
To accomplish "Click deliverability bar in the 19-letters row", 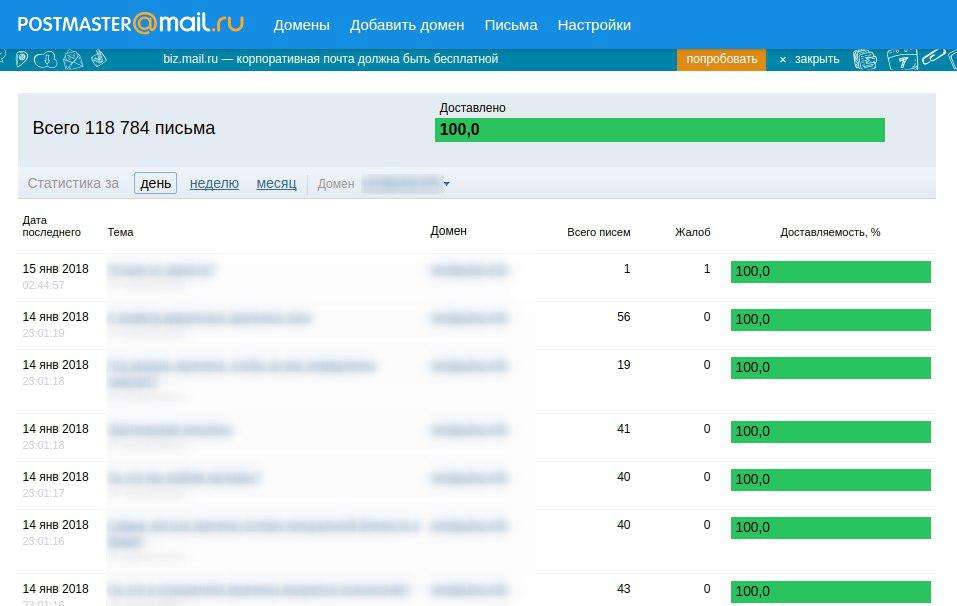I will tap(831, 368).
